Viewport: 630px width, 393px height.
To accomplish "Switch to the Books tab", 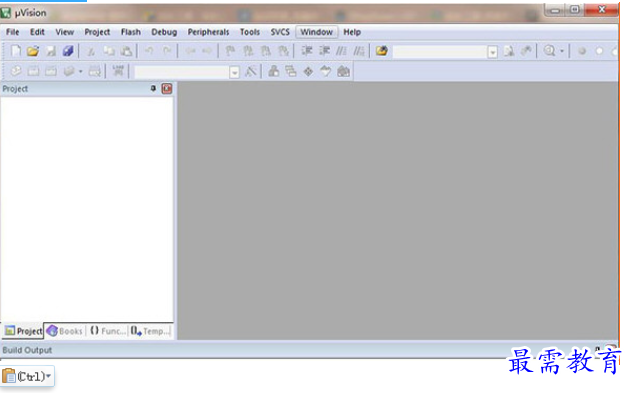I will 65,331.
